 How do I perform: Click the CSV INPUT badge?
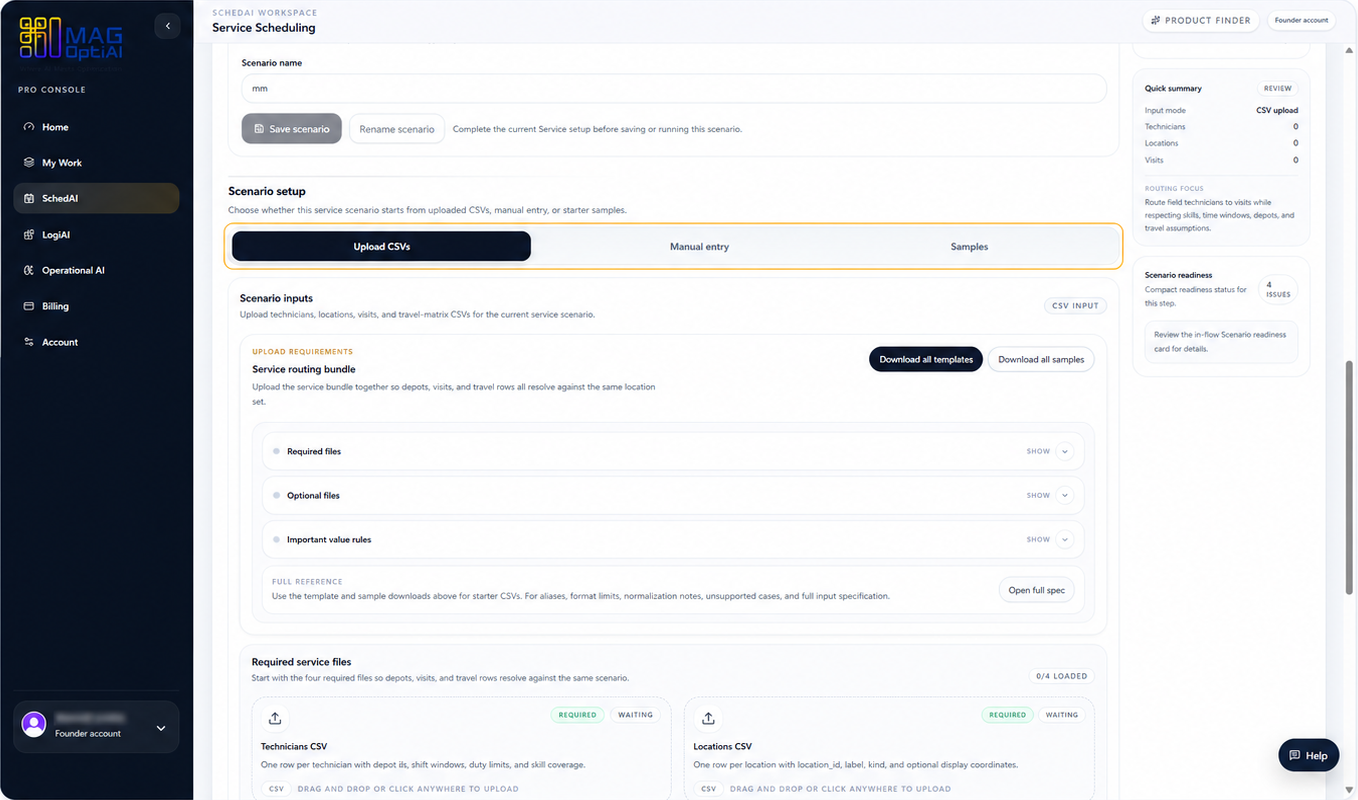1075,305
